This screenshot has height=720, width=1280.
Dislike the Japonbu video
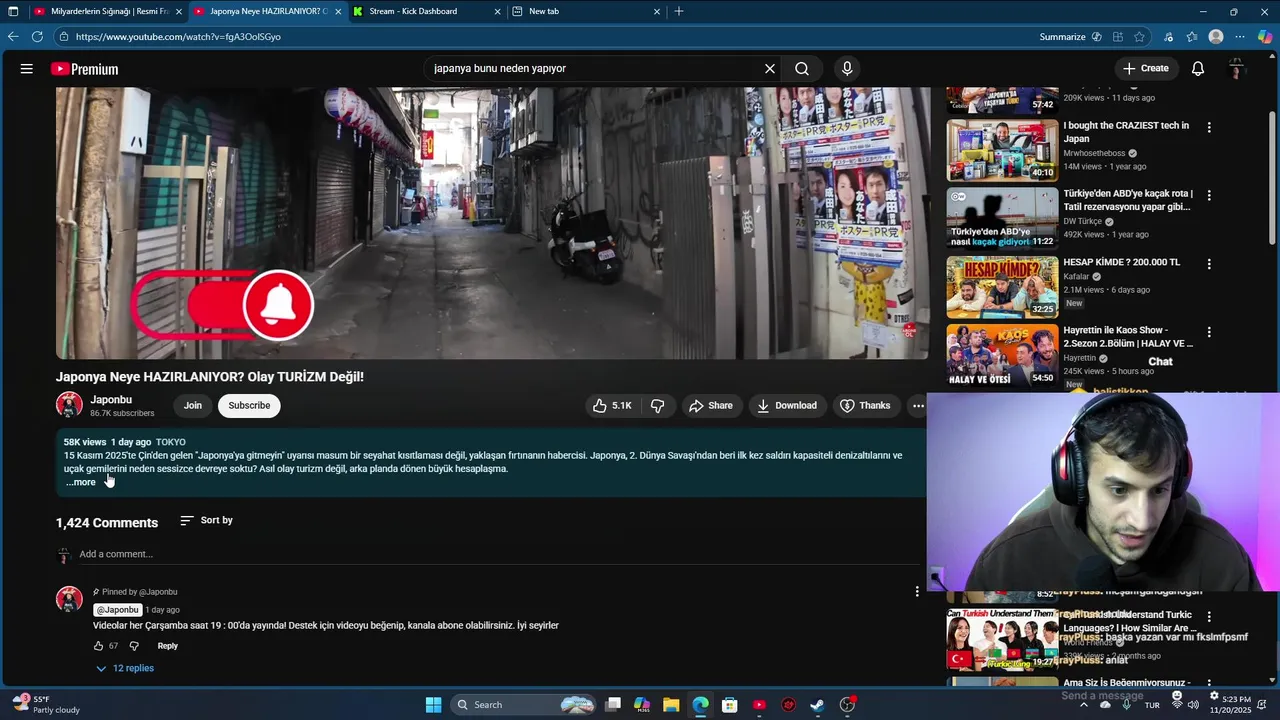pyautogui.click(x=657, y=405)
